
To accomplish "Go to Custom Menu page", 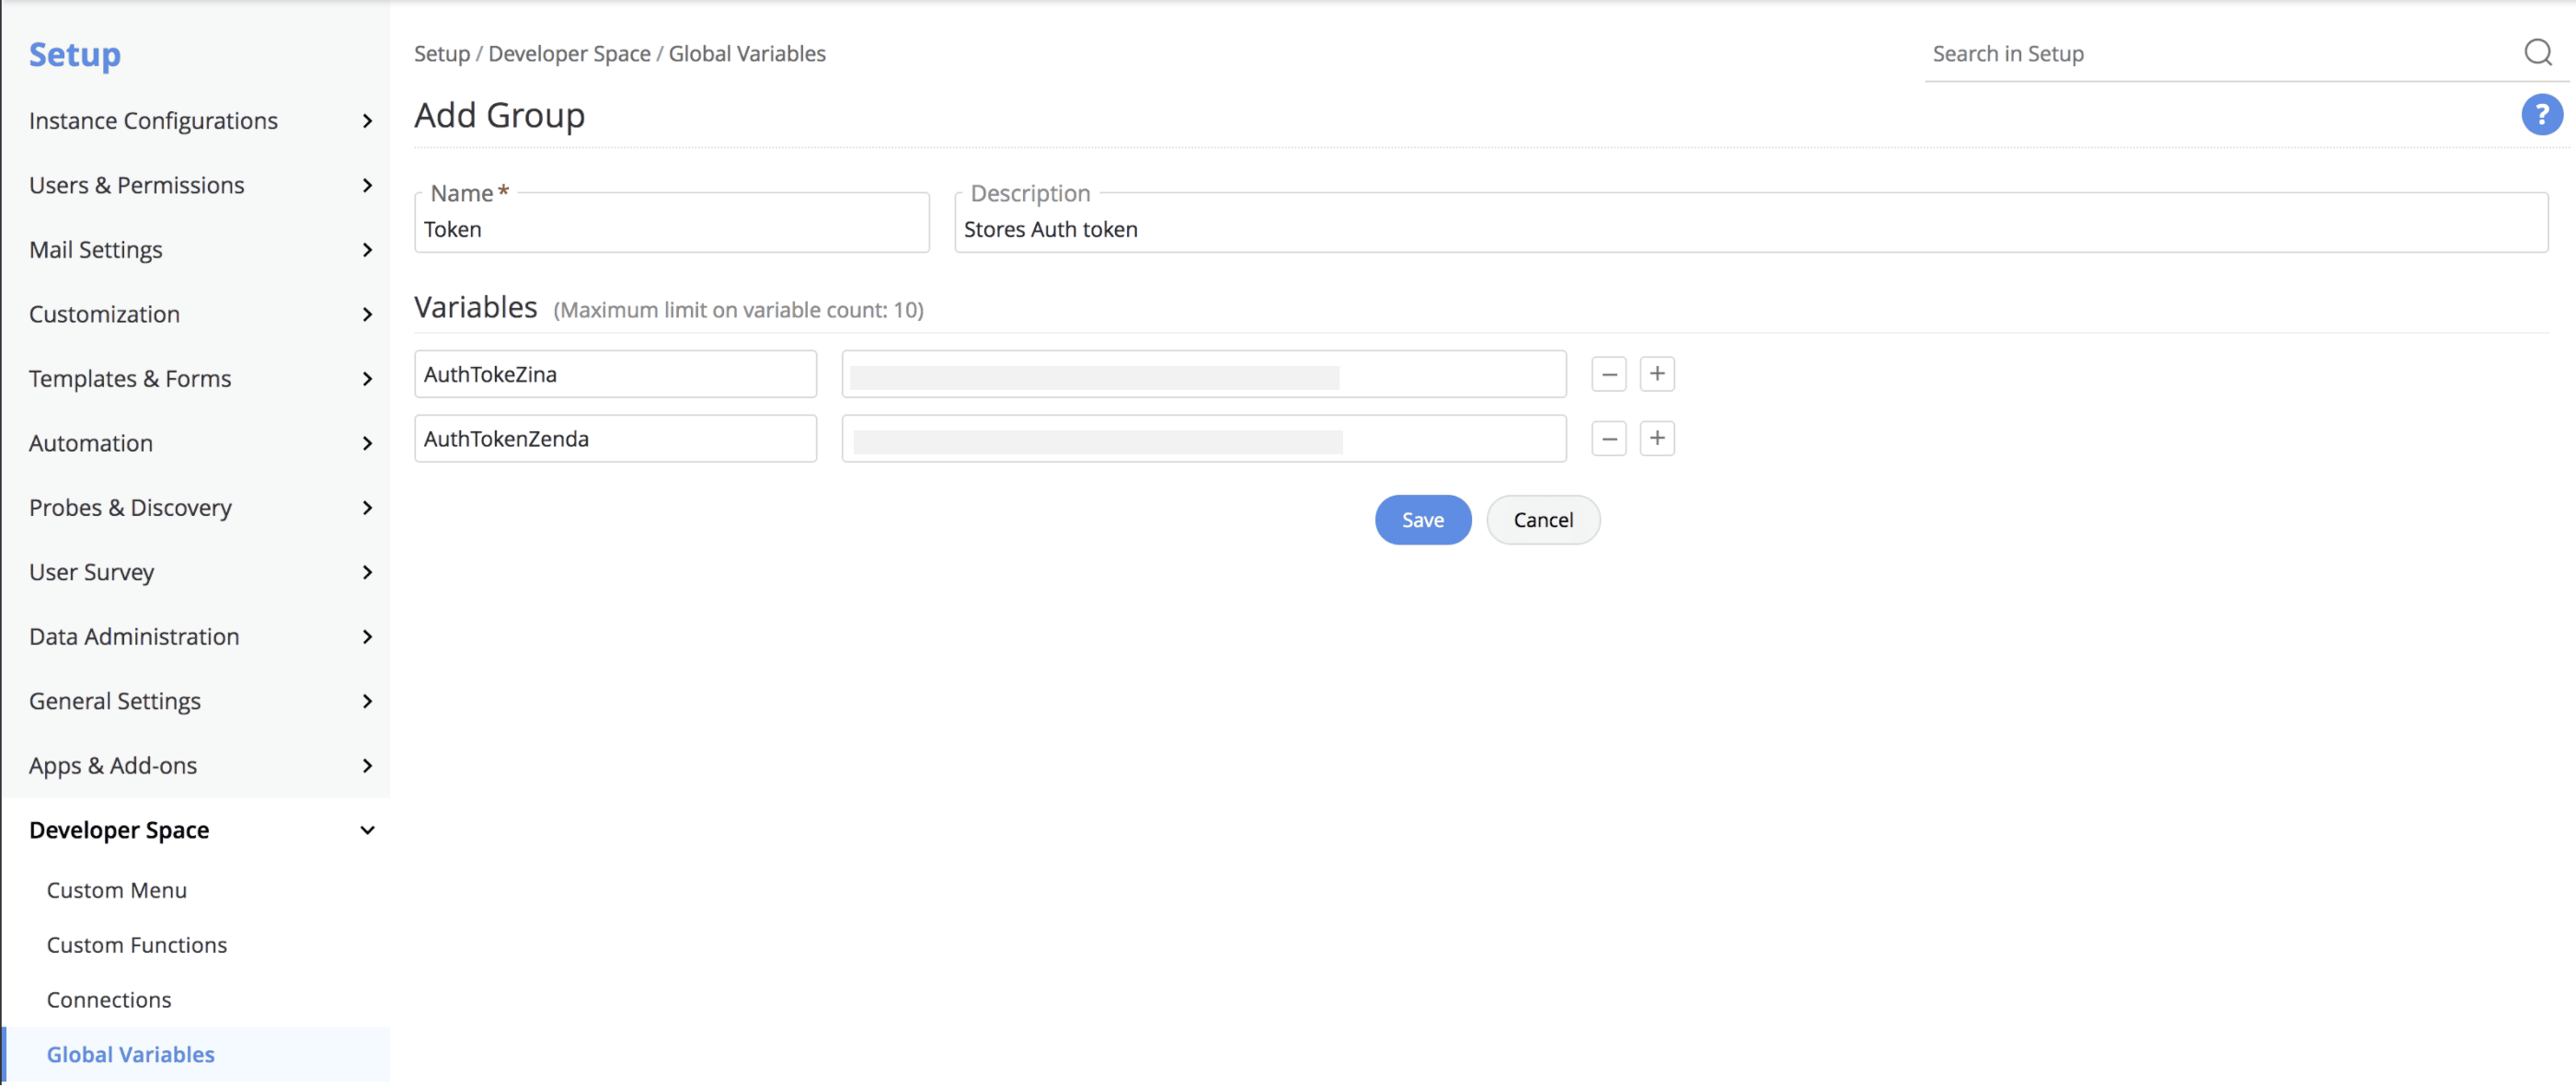I will coord(117,890).
